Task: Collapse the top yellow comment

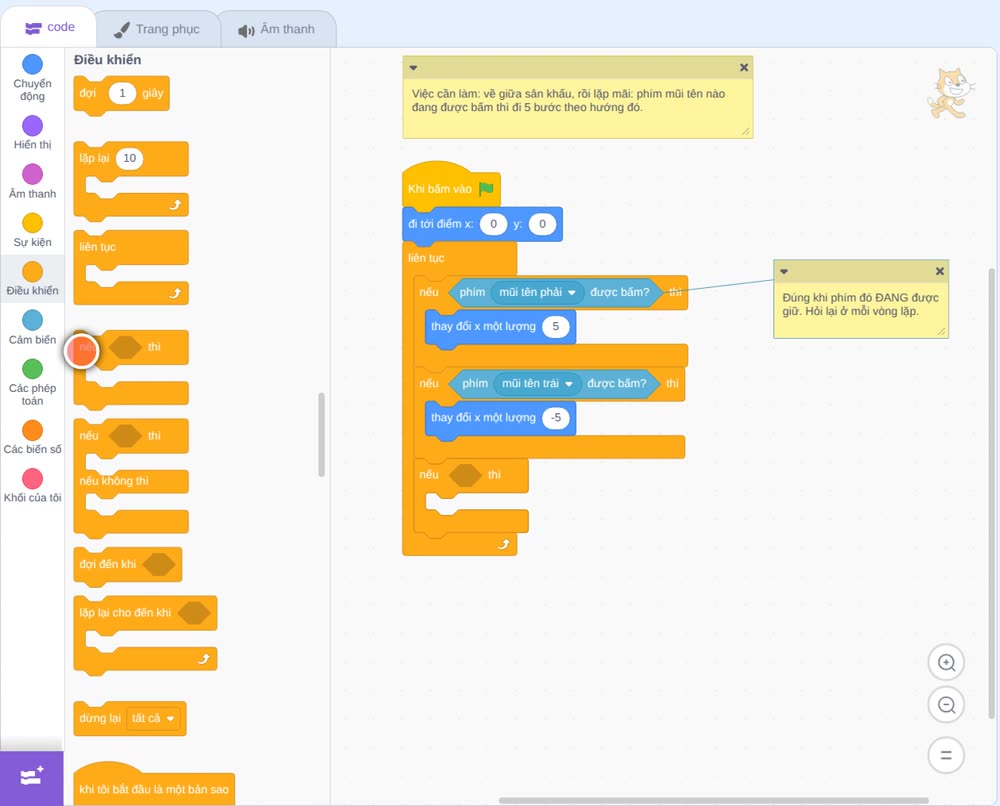Action: tap(413, 68)
